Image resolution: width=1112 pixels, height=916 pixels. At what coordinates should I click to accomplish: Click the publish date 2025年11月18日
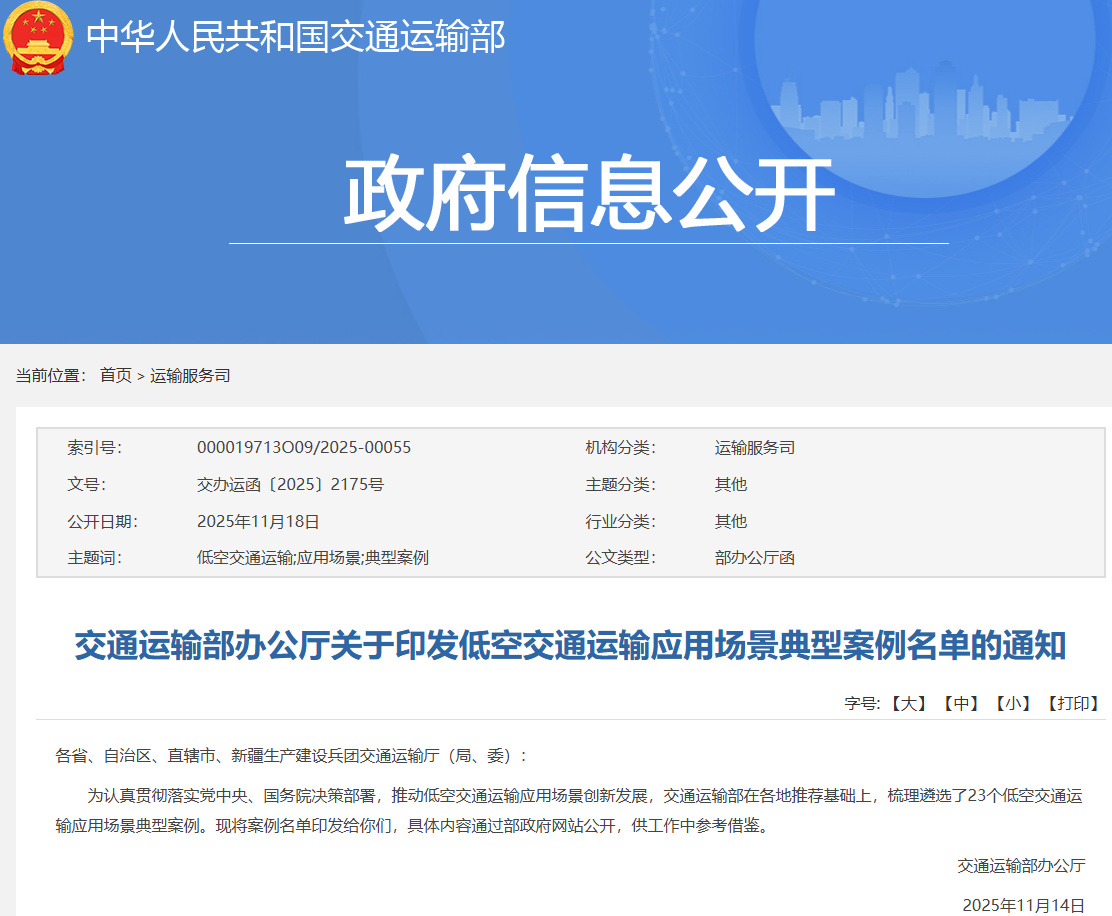tap(258, 522)
